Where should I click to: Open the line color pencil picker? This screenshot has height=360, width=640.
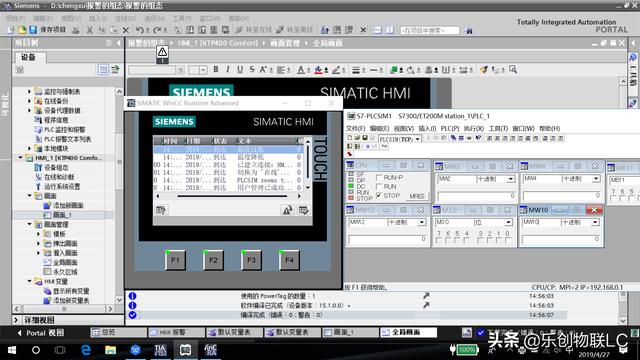(x=336, y=70)
